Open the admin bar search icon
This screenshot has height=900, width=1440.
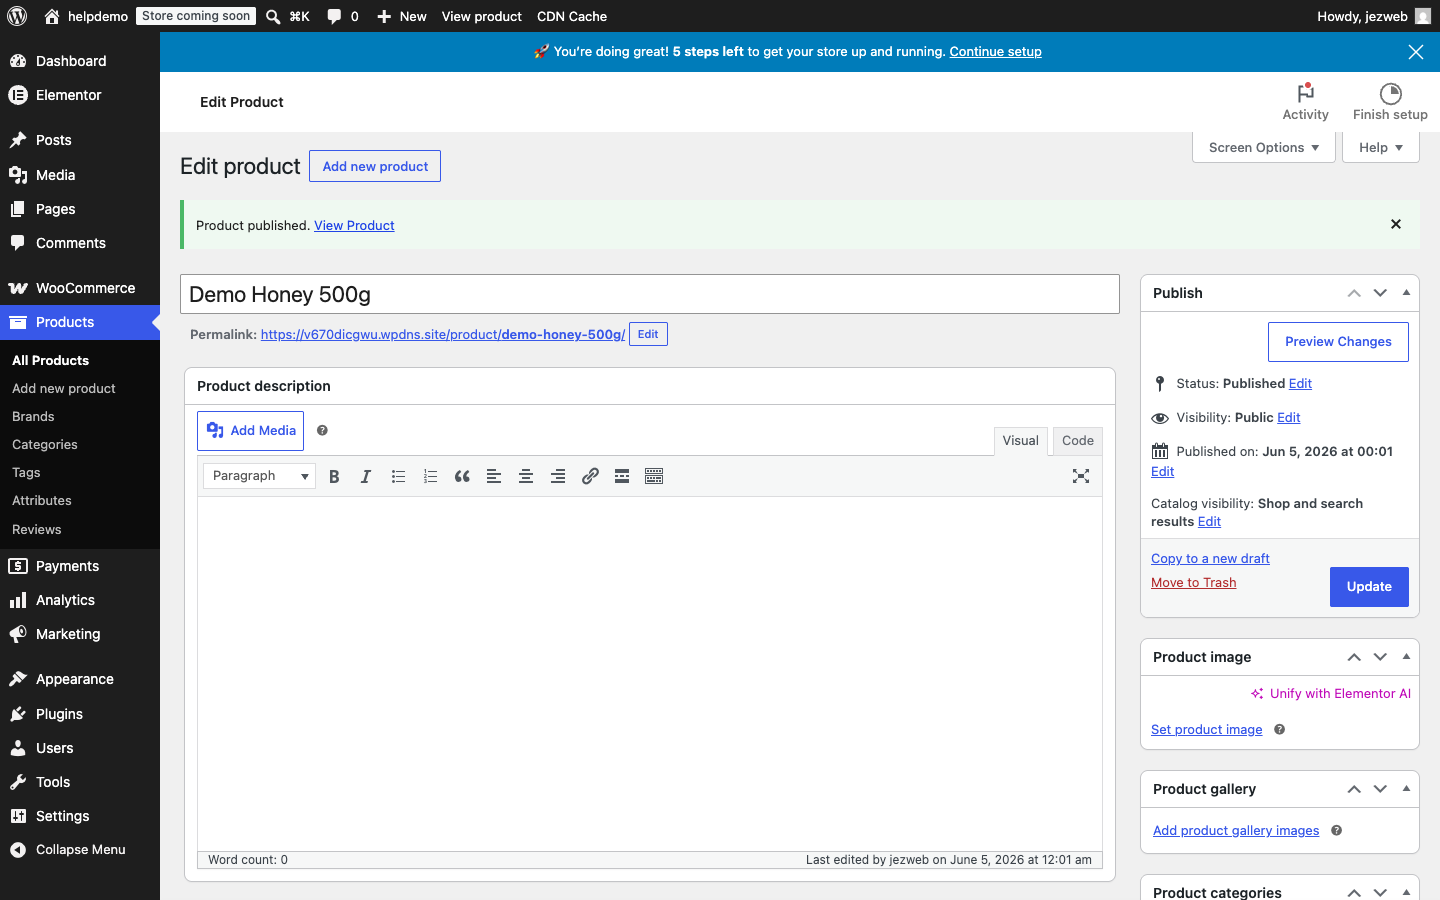273,16
